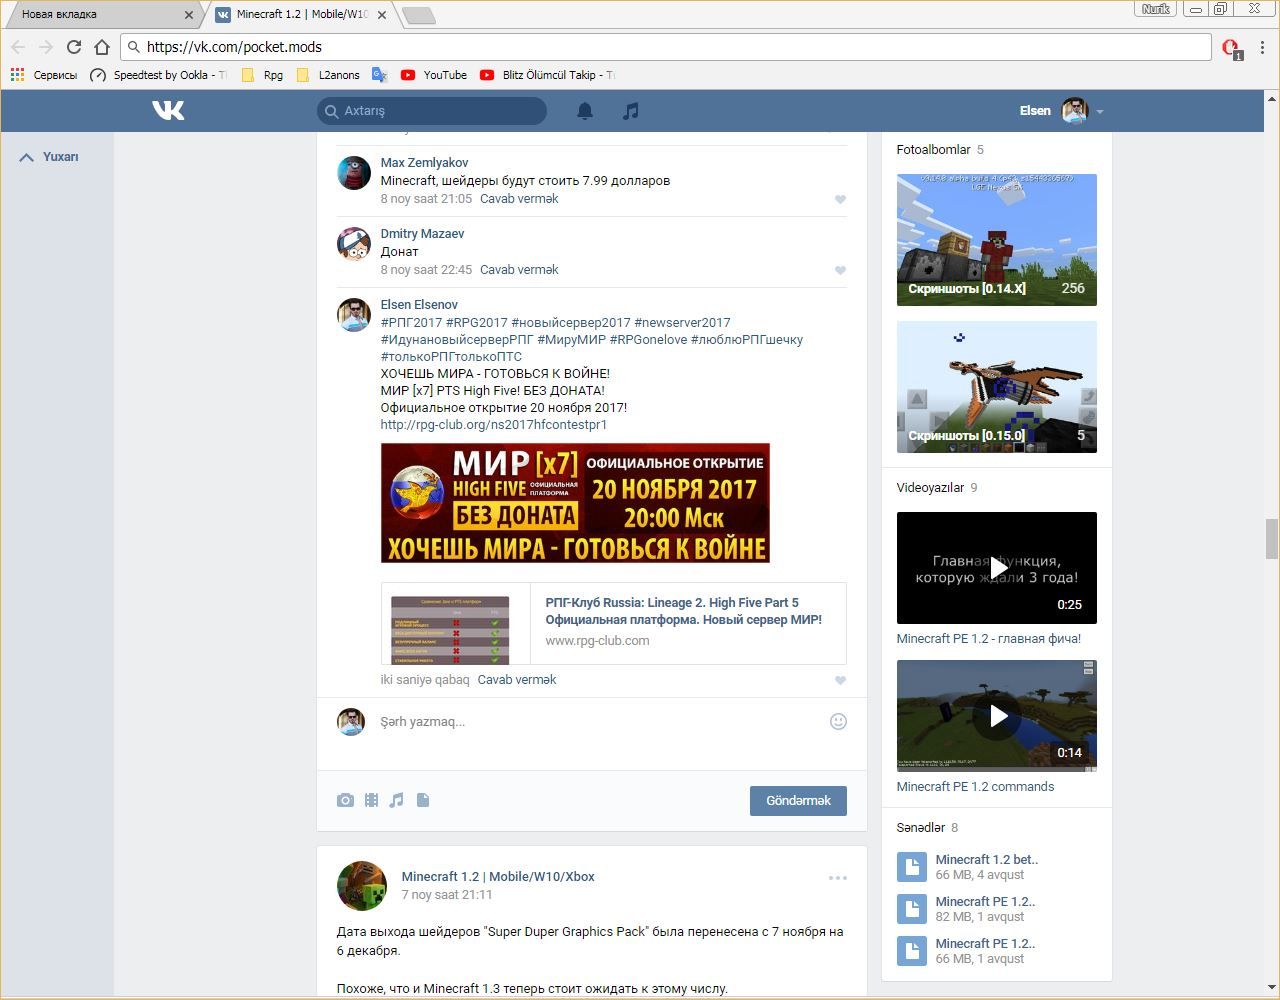Image resolution: width=1280 pixels, height=1000 pixels.
Task: Open the Rpg bookmarks folder
Action: [262, 75]
